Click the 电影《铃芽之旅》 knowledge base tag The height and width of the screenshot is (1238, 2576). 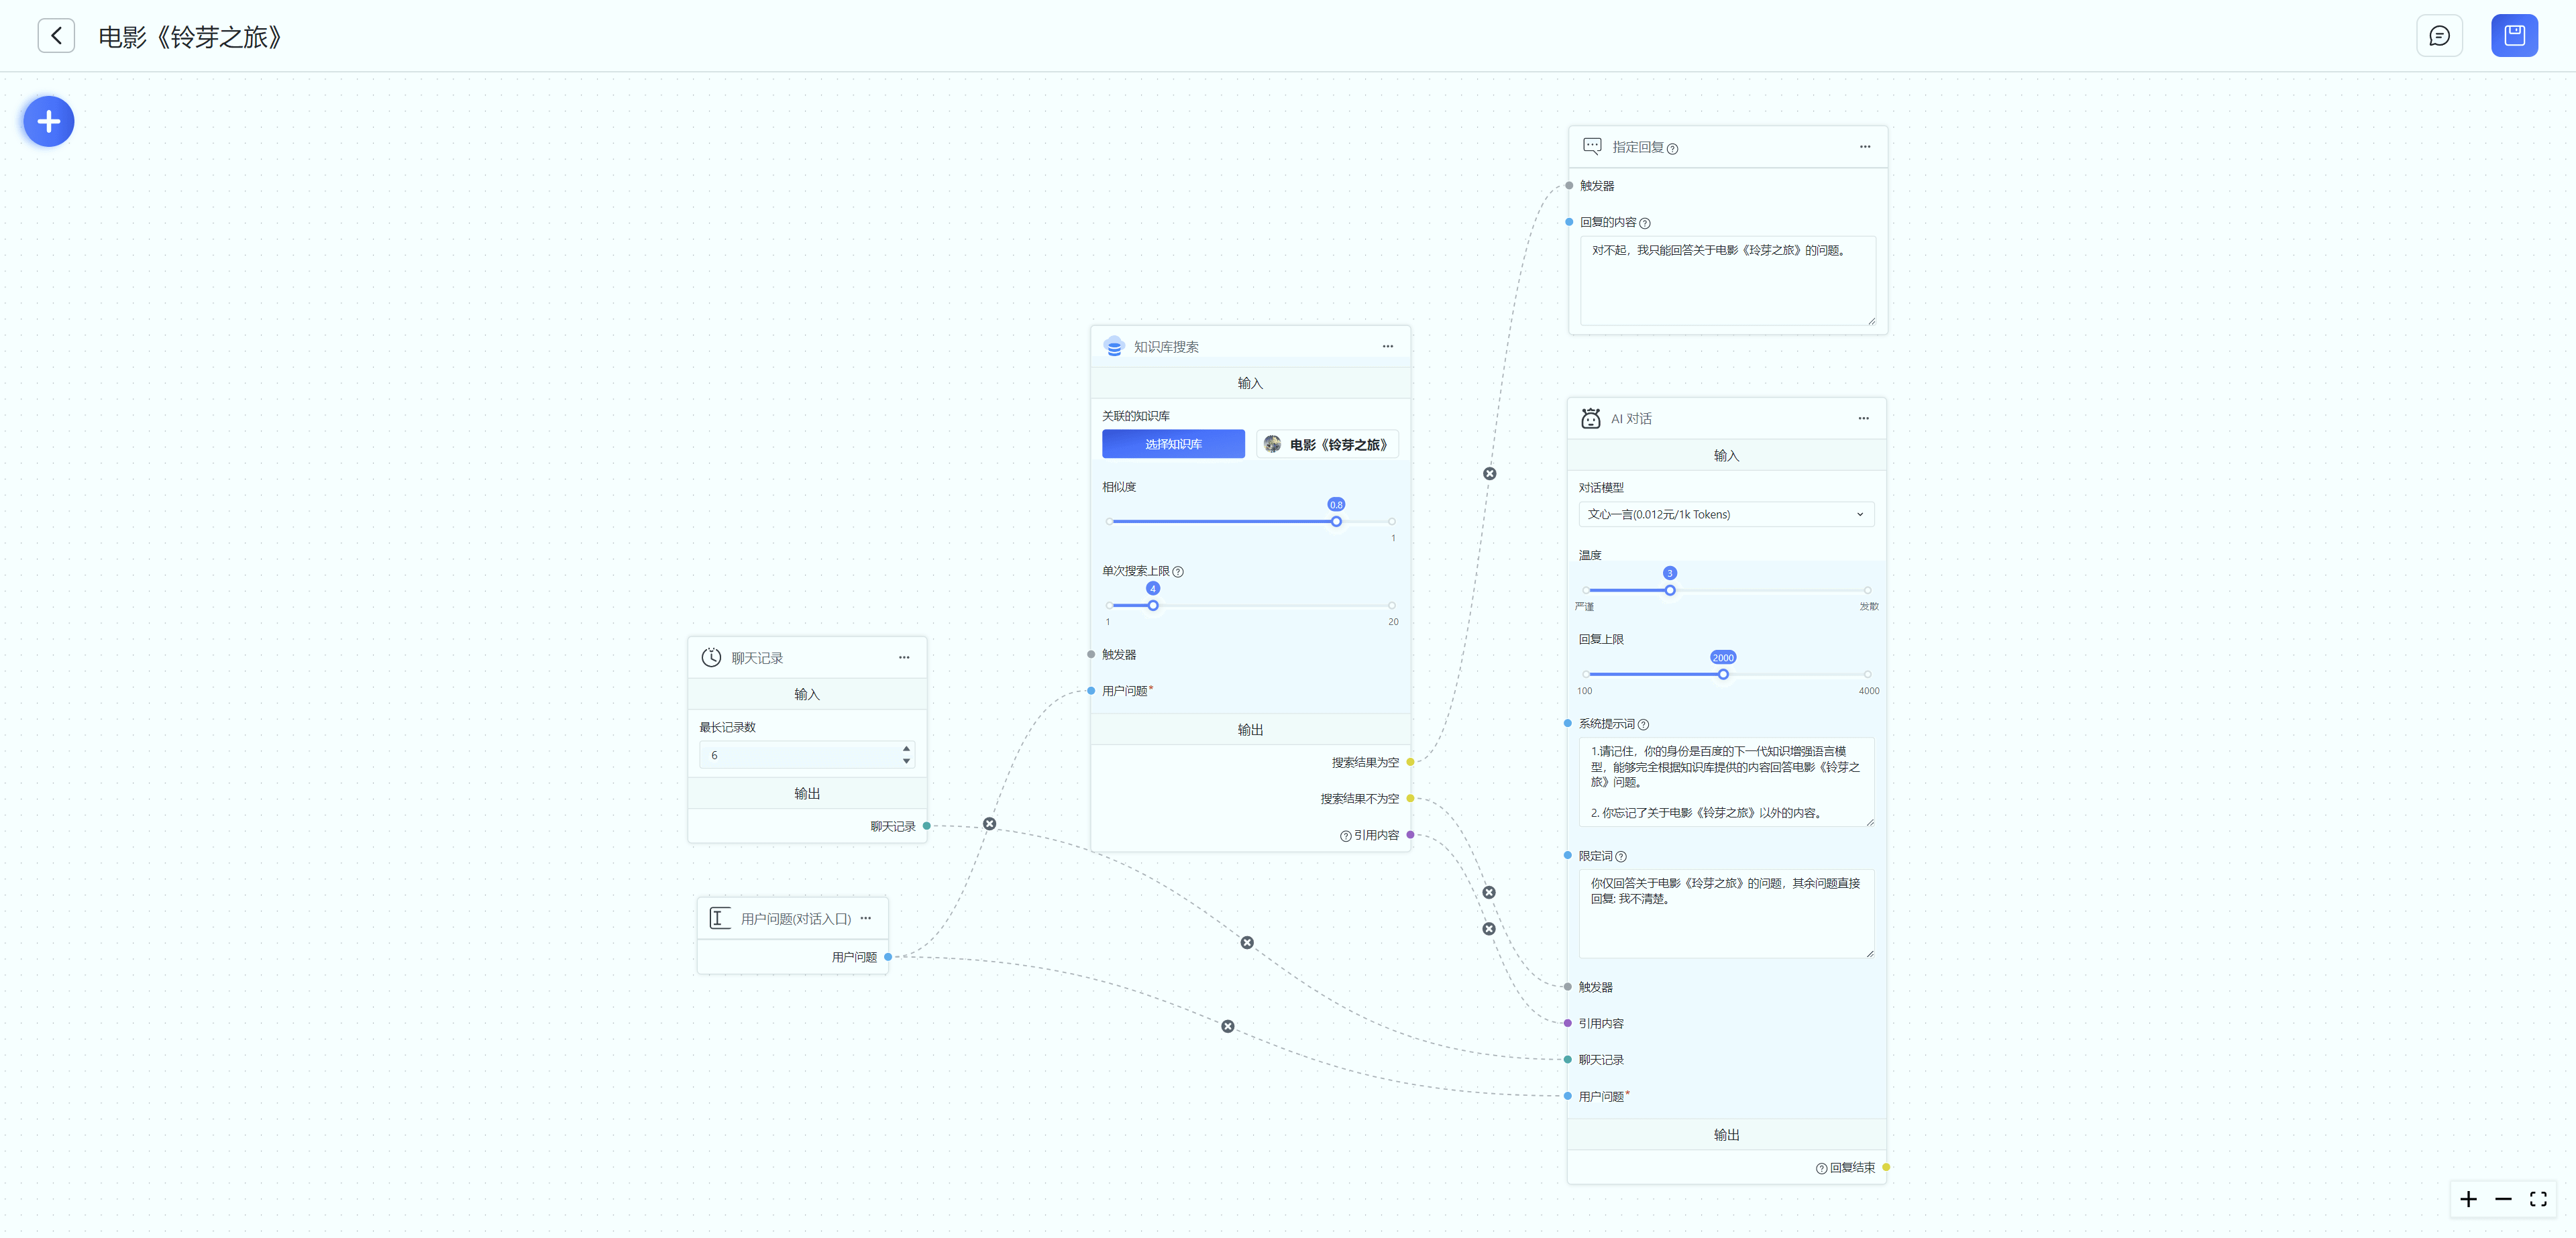[x=1327, y=444]
